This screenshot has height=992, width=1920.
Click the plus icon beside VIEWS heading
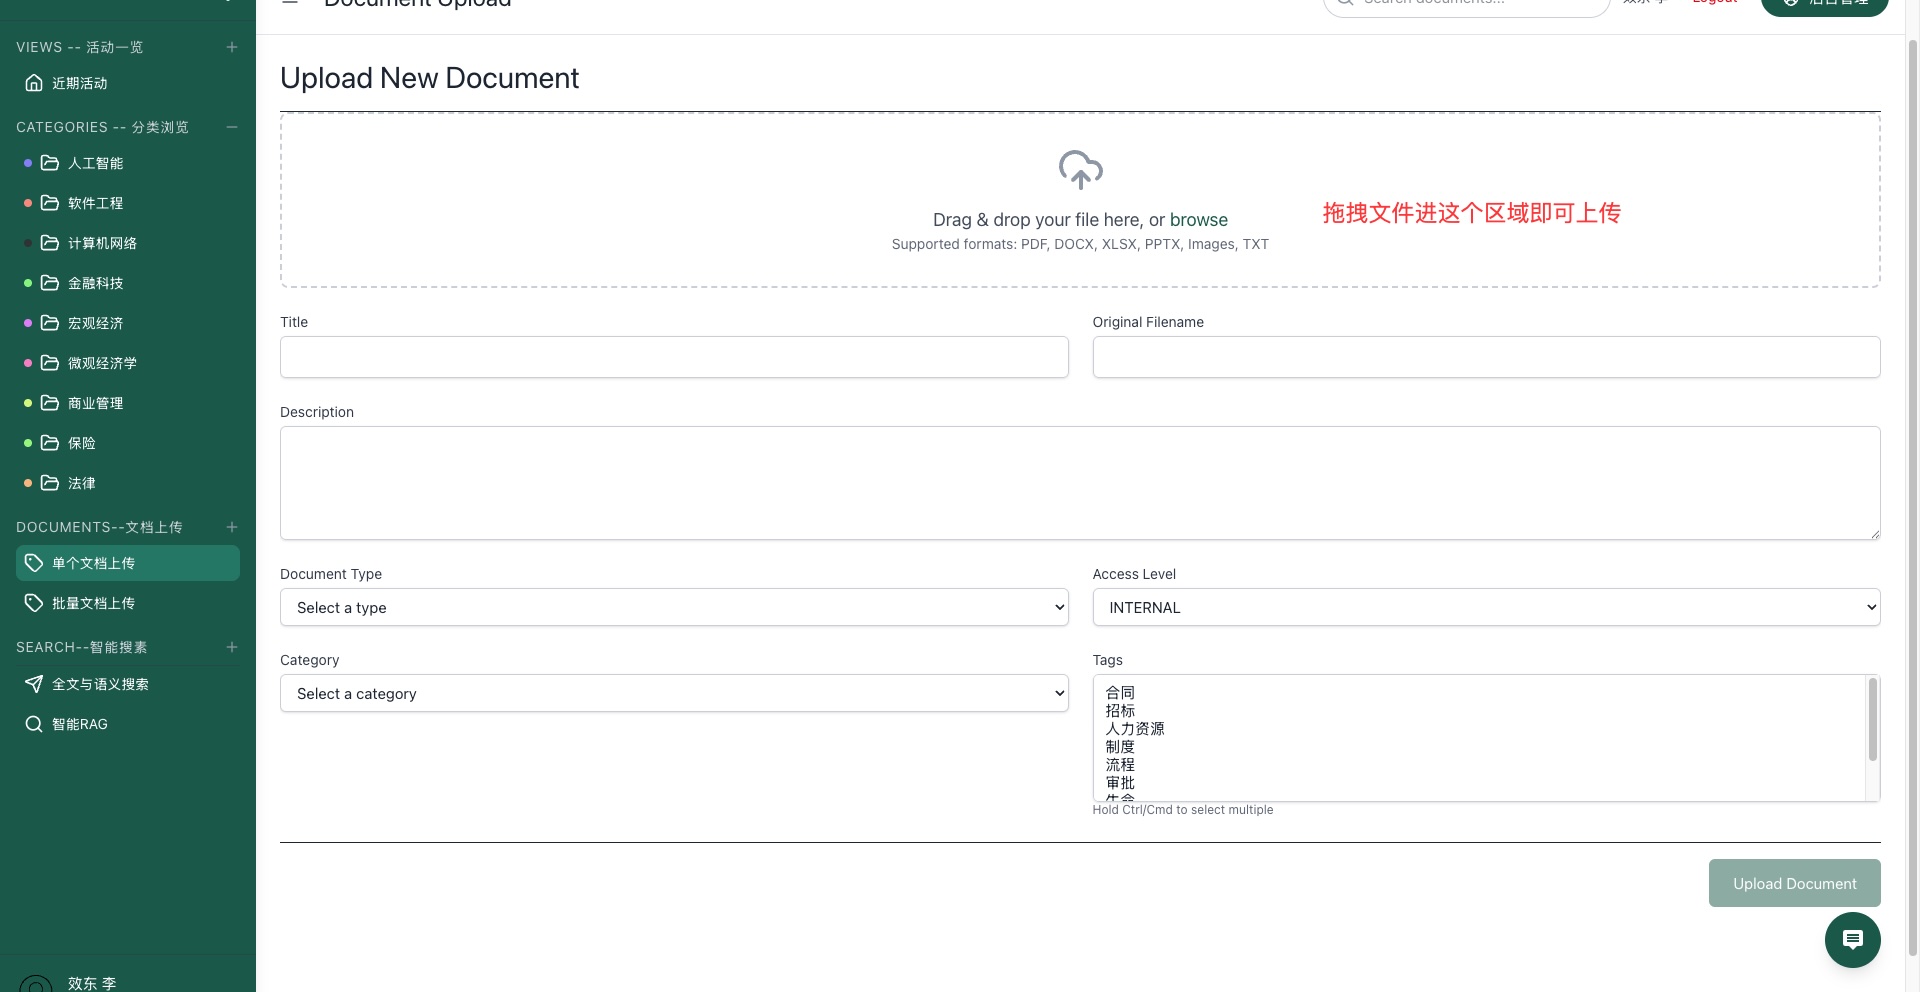pyautogui.click(x=232, y=47)
